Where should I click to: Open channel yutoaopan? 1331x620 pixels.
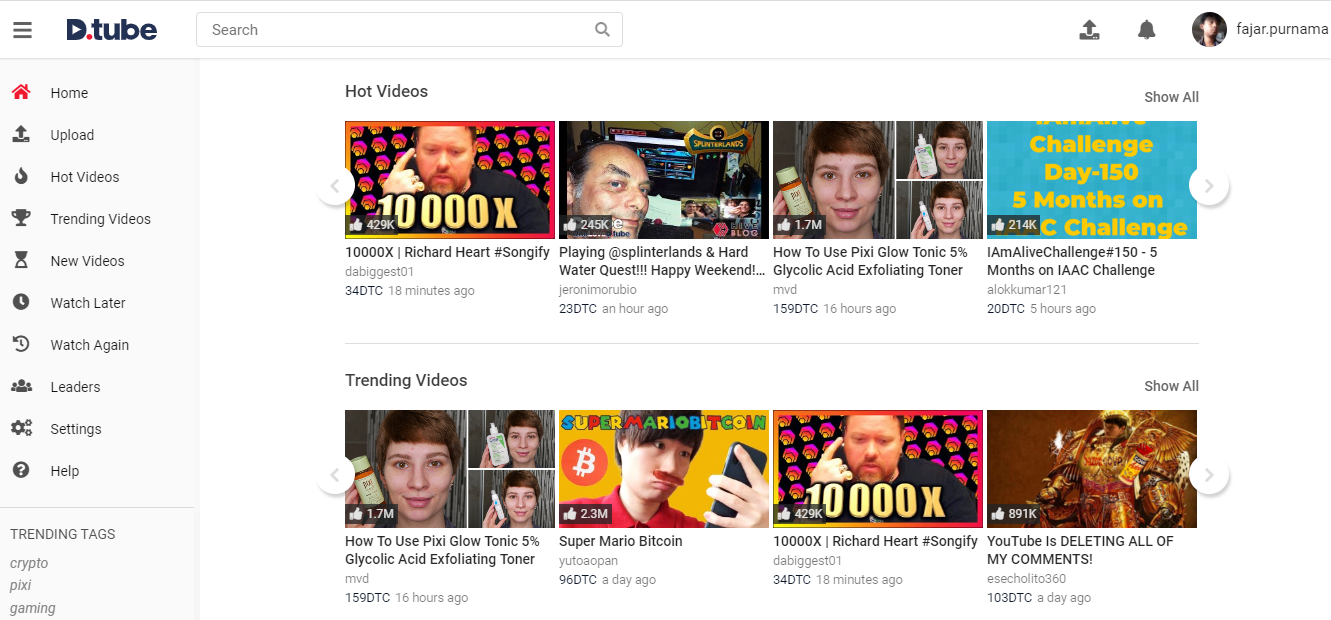coord(590,560)
